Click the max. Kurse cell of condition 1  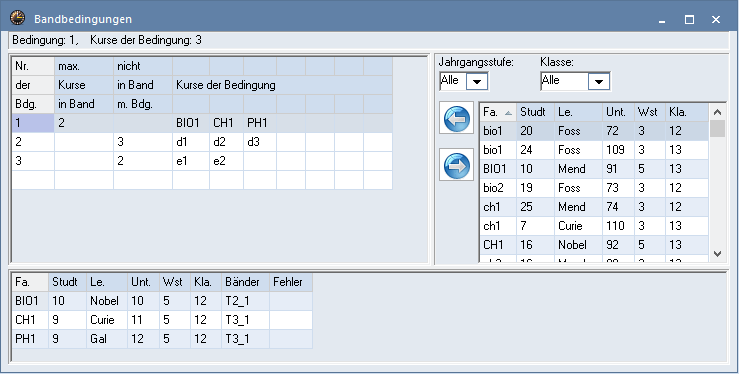(84, 123)
